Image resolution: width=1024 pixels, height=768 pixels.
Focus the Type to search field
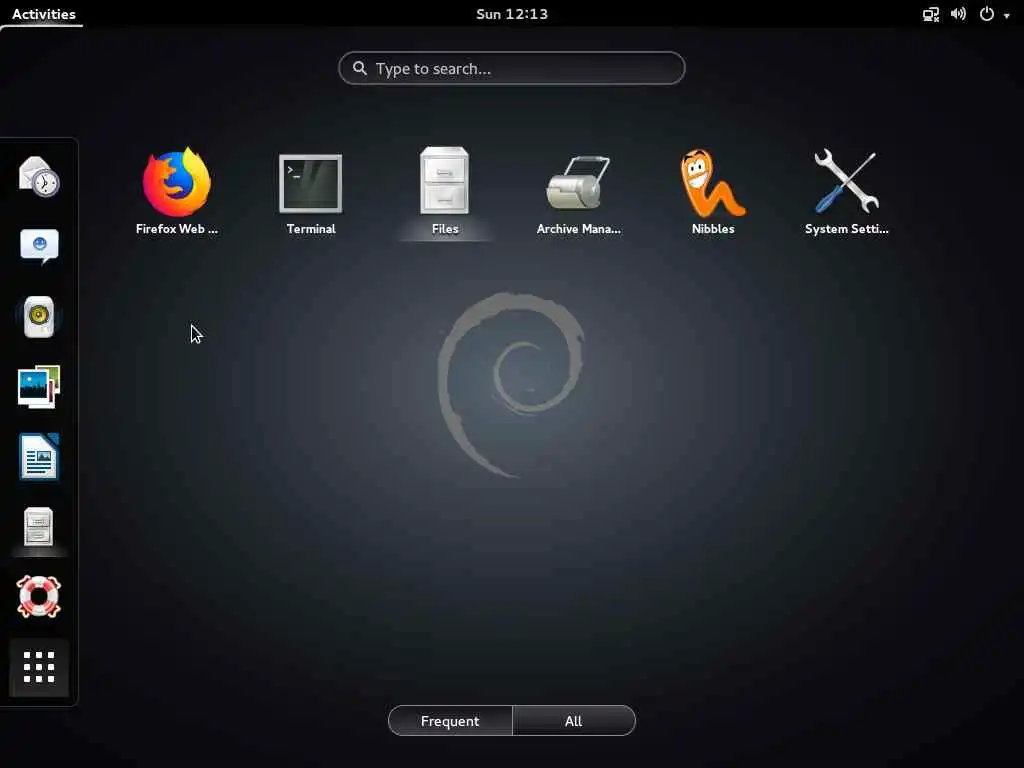[x=511, y=68]
